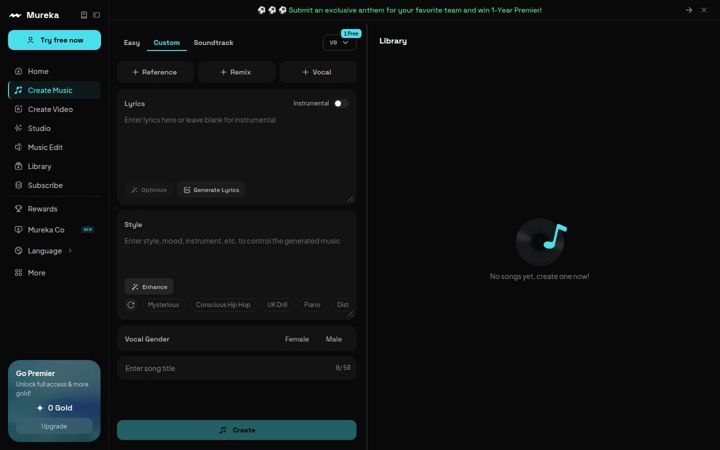The width and height of the screenshot is (720, 450).
Task: Click into the Style text area
Action: click(236, 255)
